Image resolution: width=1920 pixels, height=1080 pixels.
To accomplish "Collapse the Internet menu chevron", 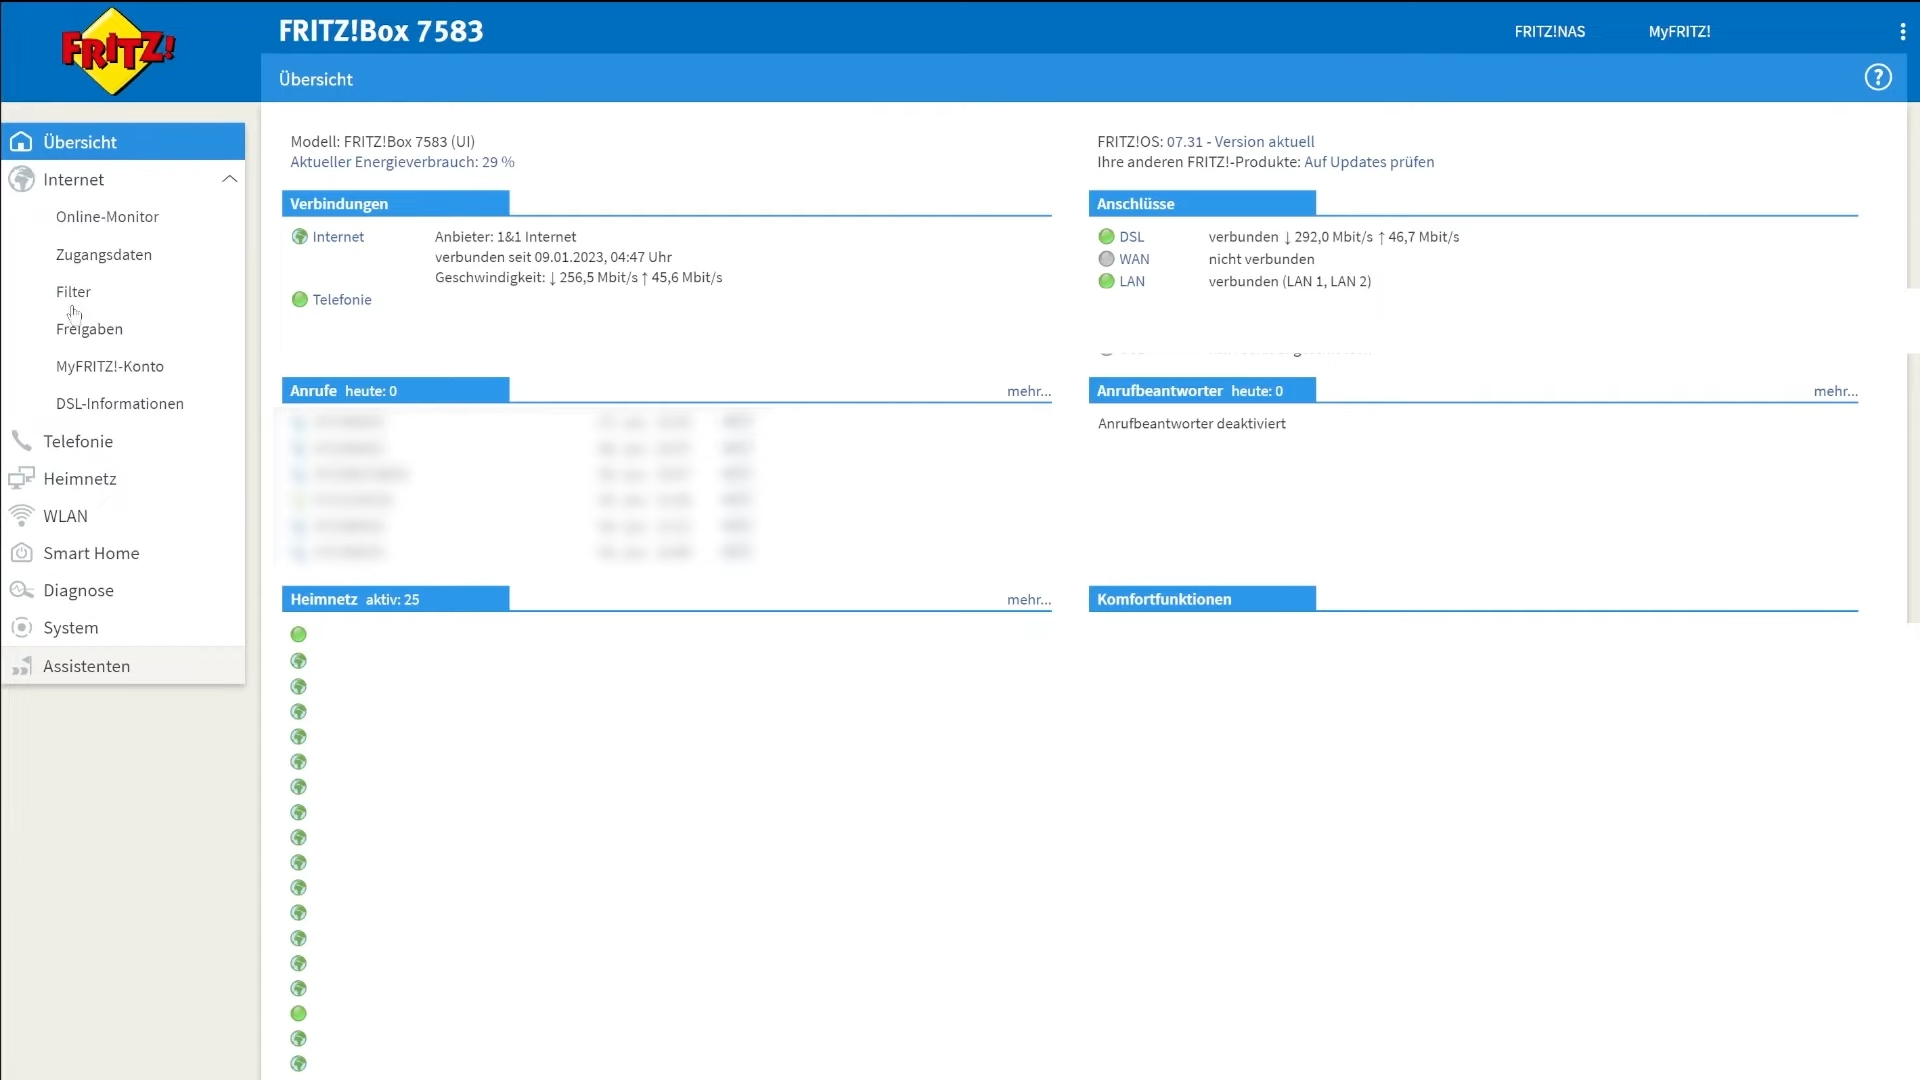I will [229, 179].
